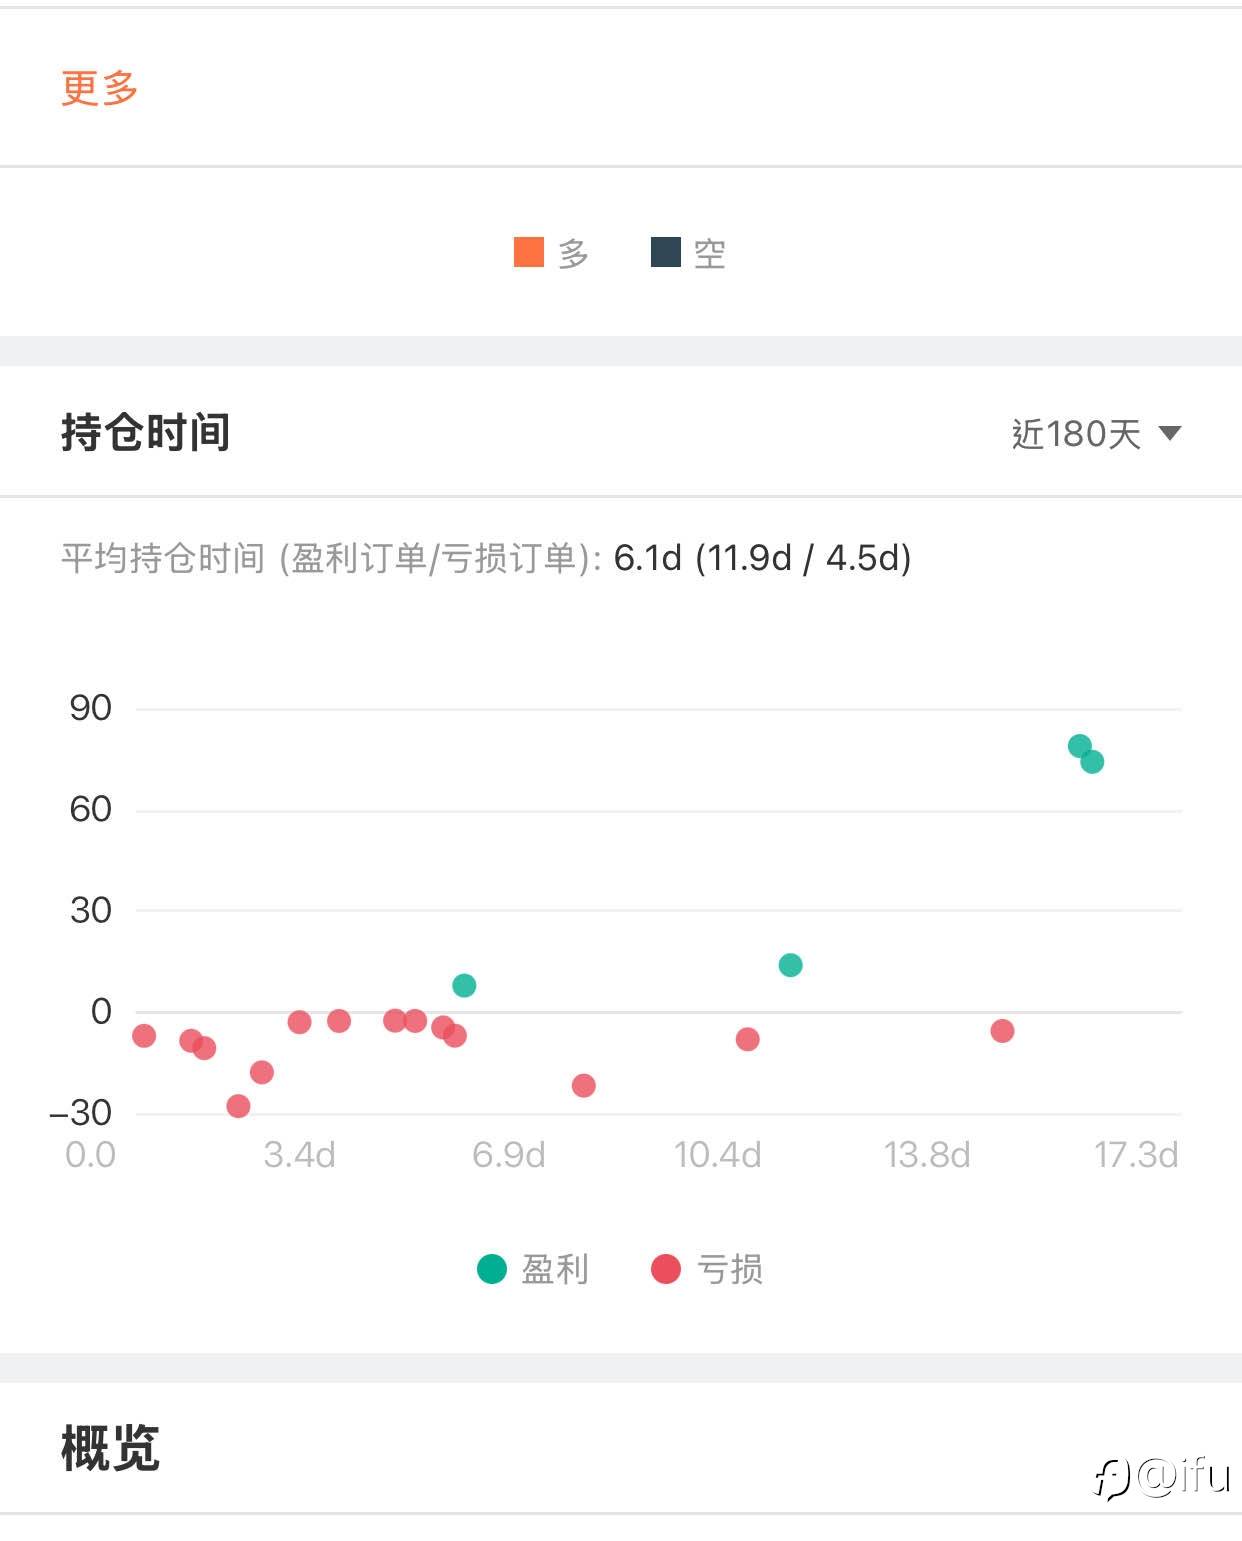
Task: Click the 概览 section heading
Action: click(x=110, y=1448)
